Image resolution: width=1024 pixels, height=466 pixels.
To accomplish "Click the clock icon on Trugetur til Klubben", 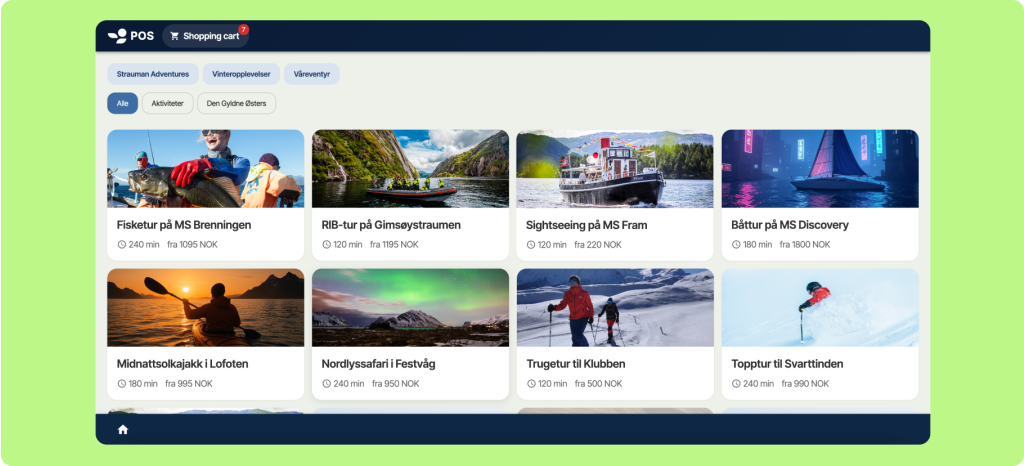I will (531, 384).
